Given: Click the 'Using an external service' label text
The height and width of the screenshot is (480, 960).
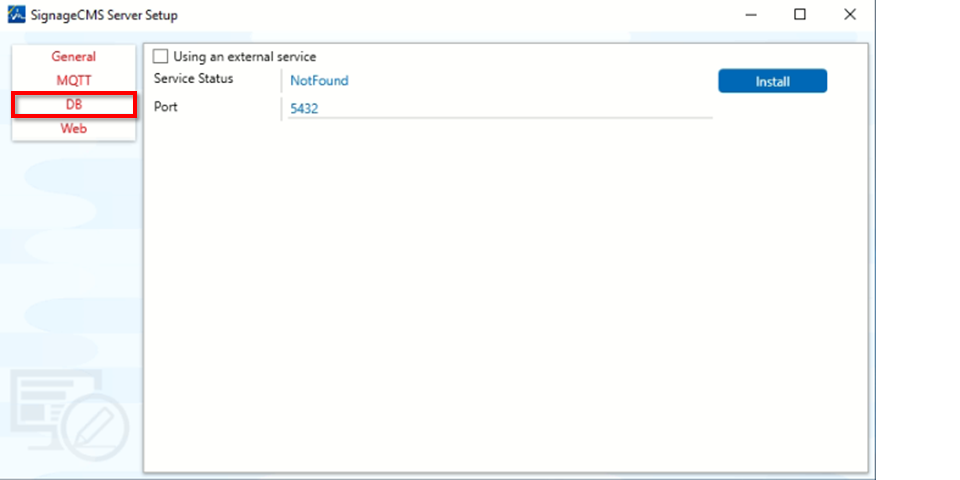Looking at the screenshot, I should (x=244, y=57).
